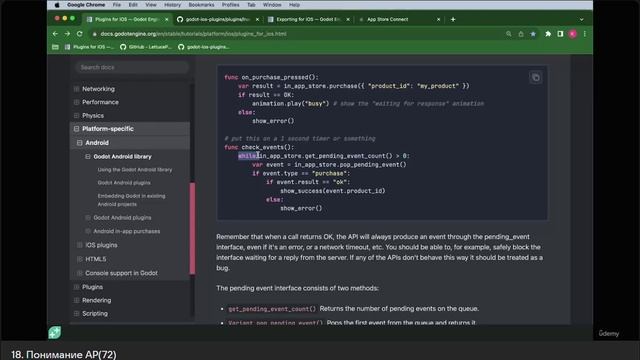The image size is (640, 360).
Task: Click the sidebar pink scrollbar
Action: pos(192,228)
